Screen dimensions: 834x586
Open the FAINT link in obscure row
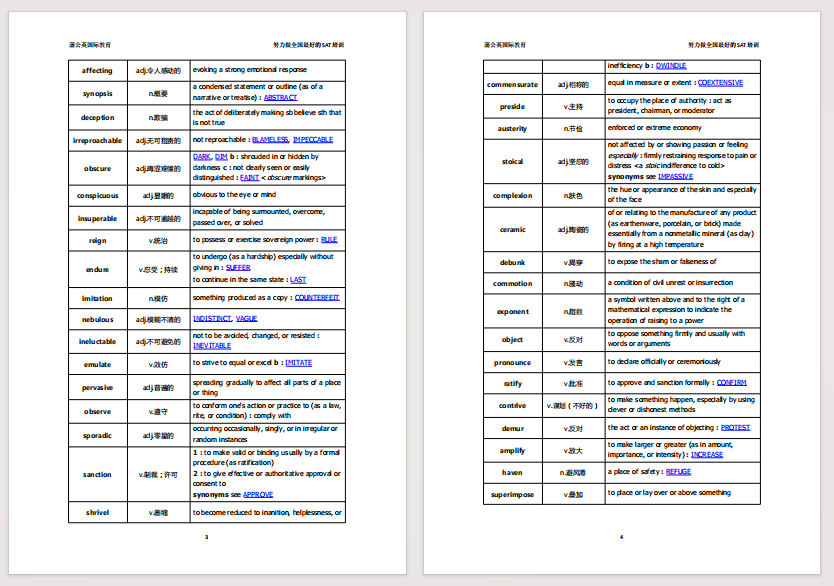point(249,177)
